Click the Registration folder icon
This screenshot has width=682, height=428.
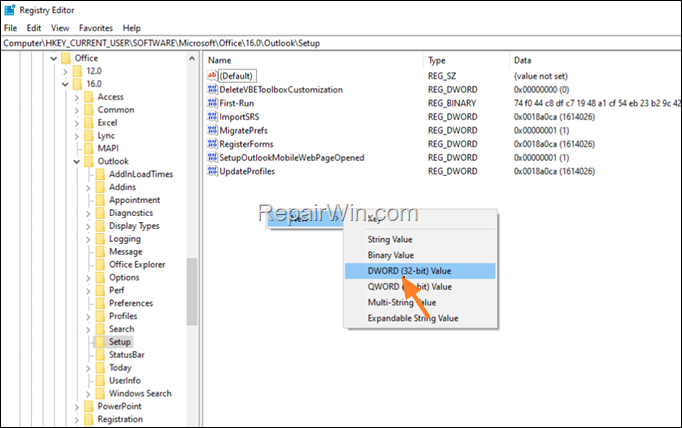click(x=89, y=419)
